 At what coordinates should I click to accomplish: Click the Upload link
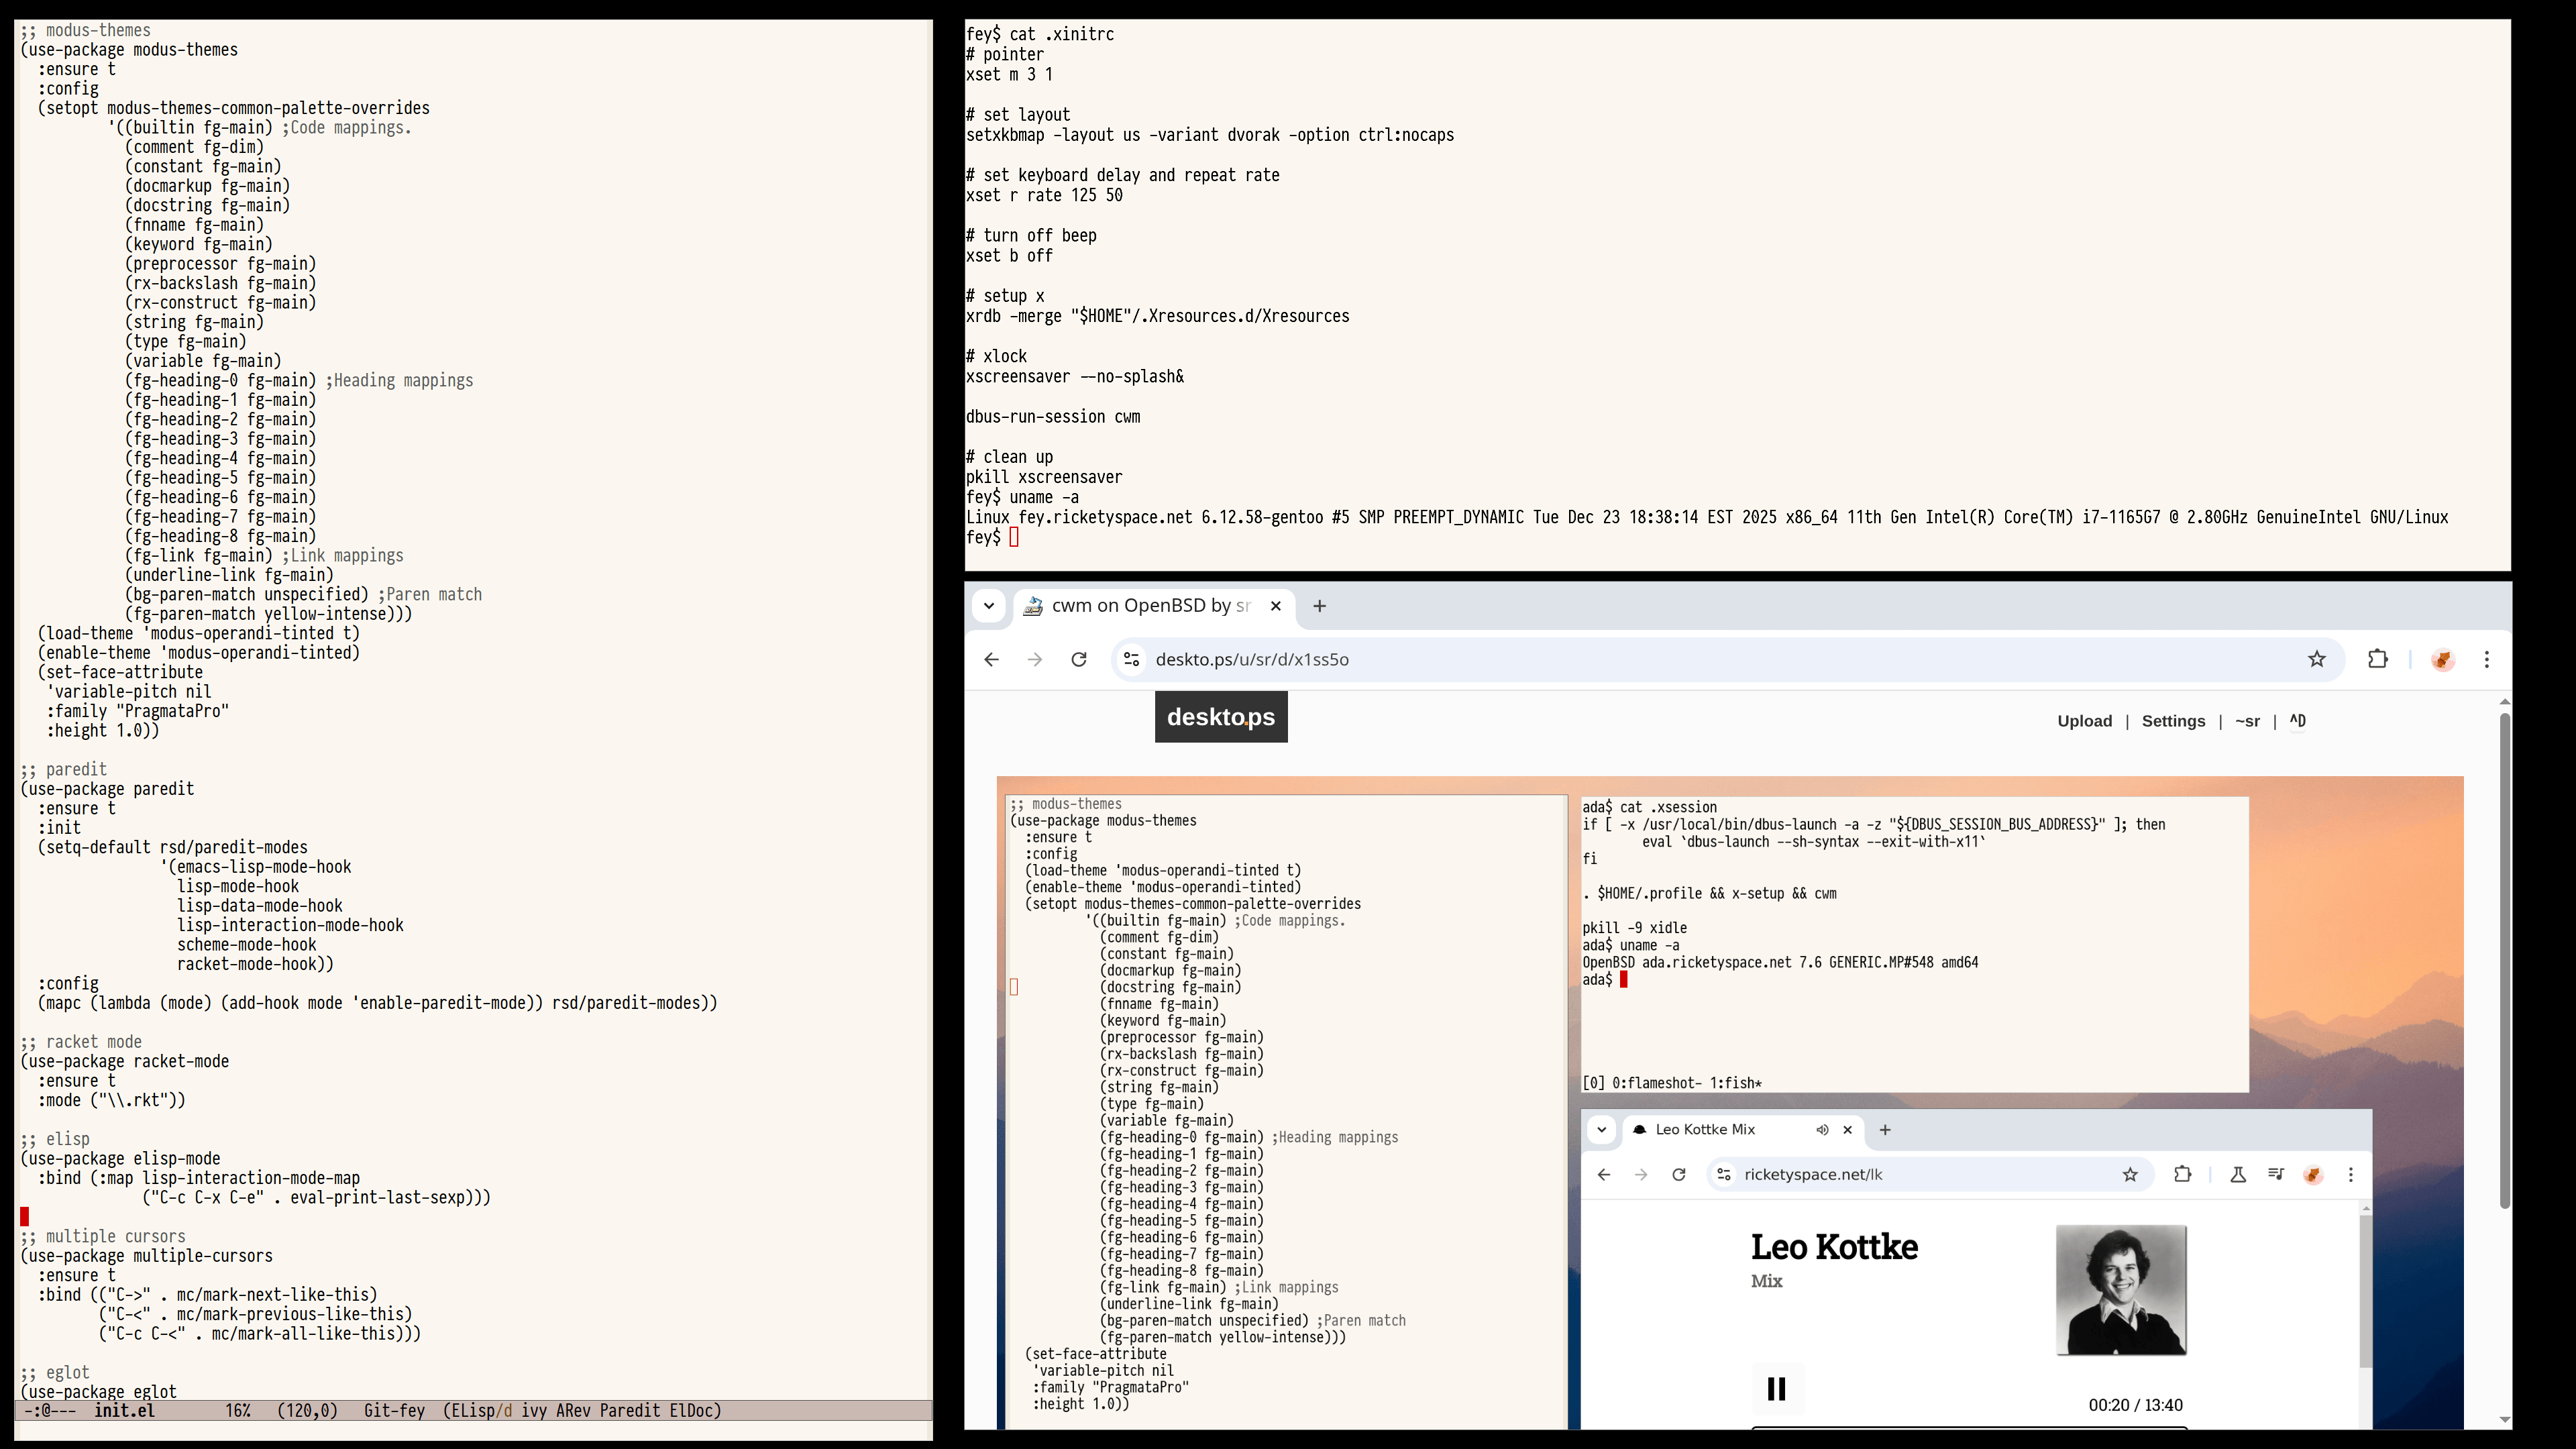(2084, 721)
